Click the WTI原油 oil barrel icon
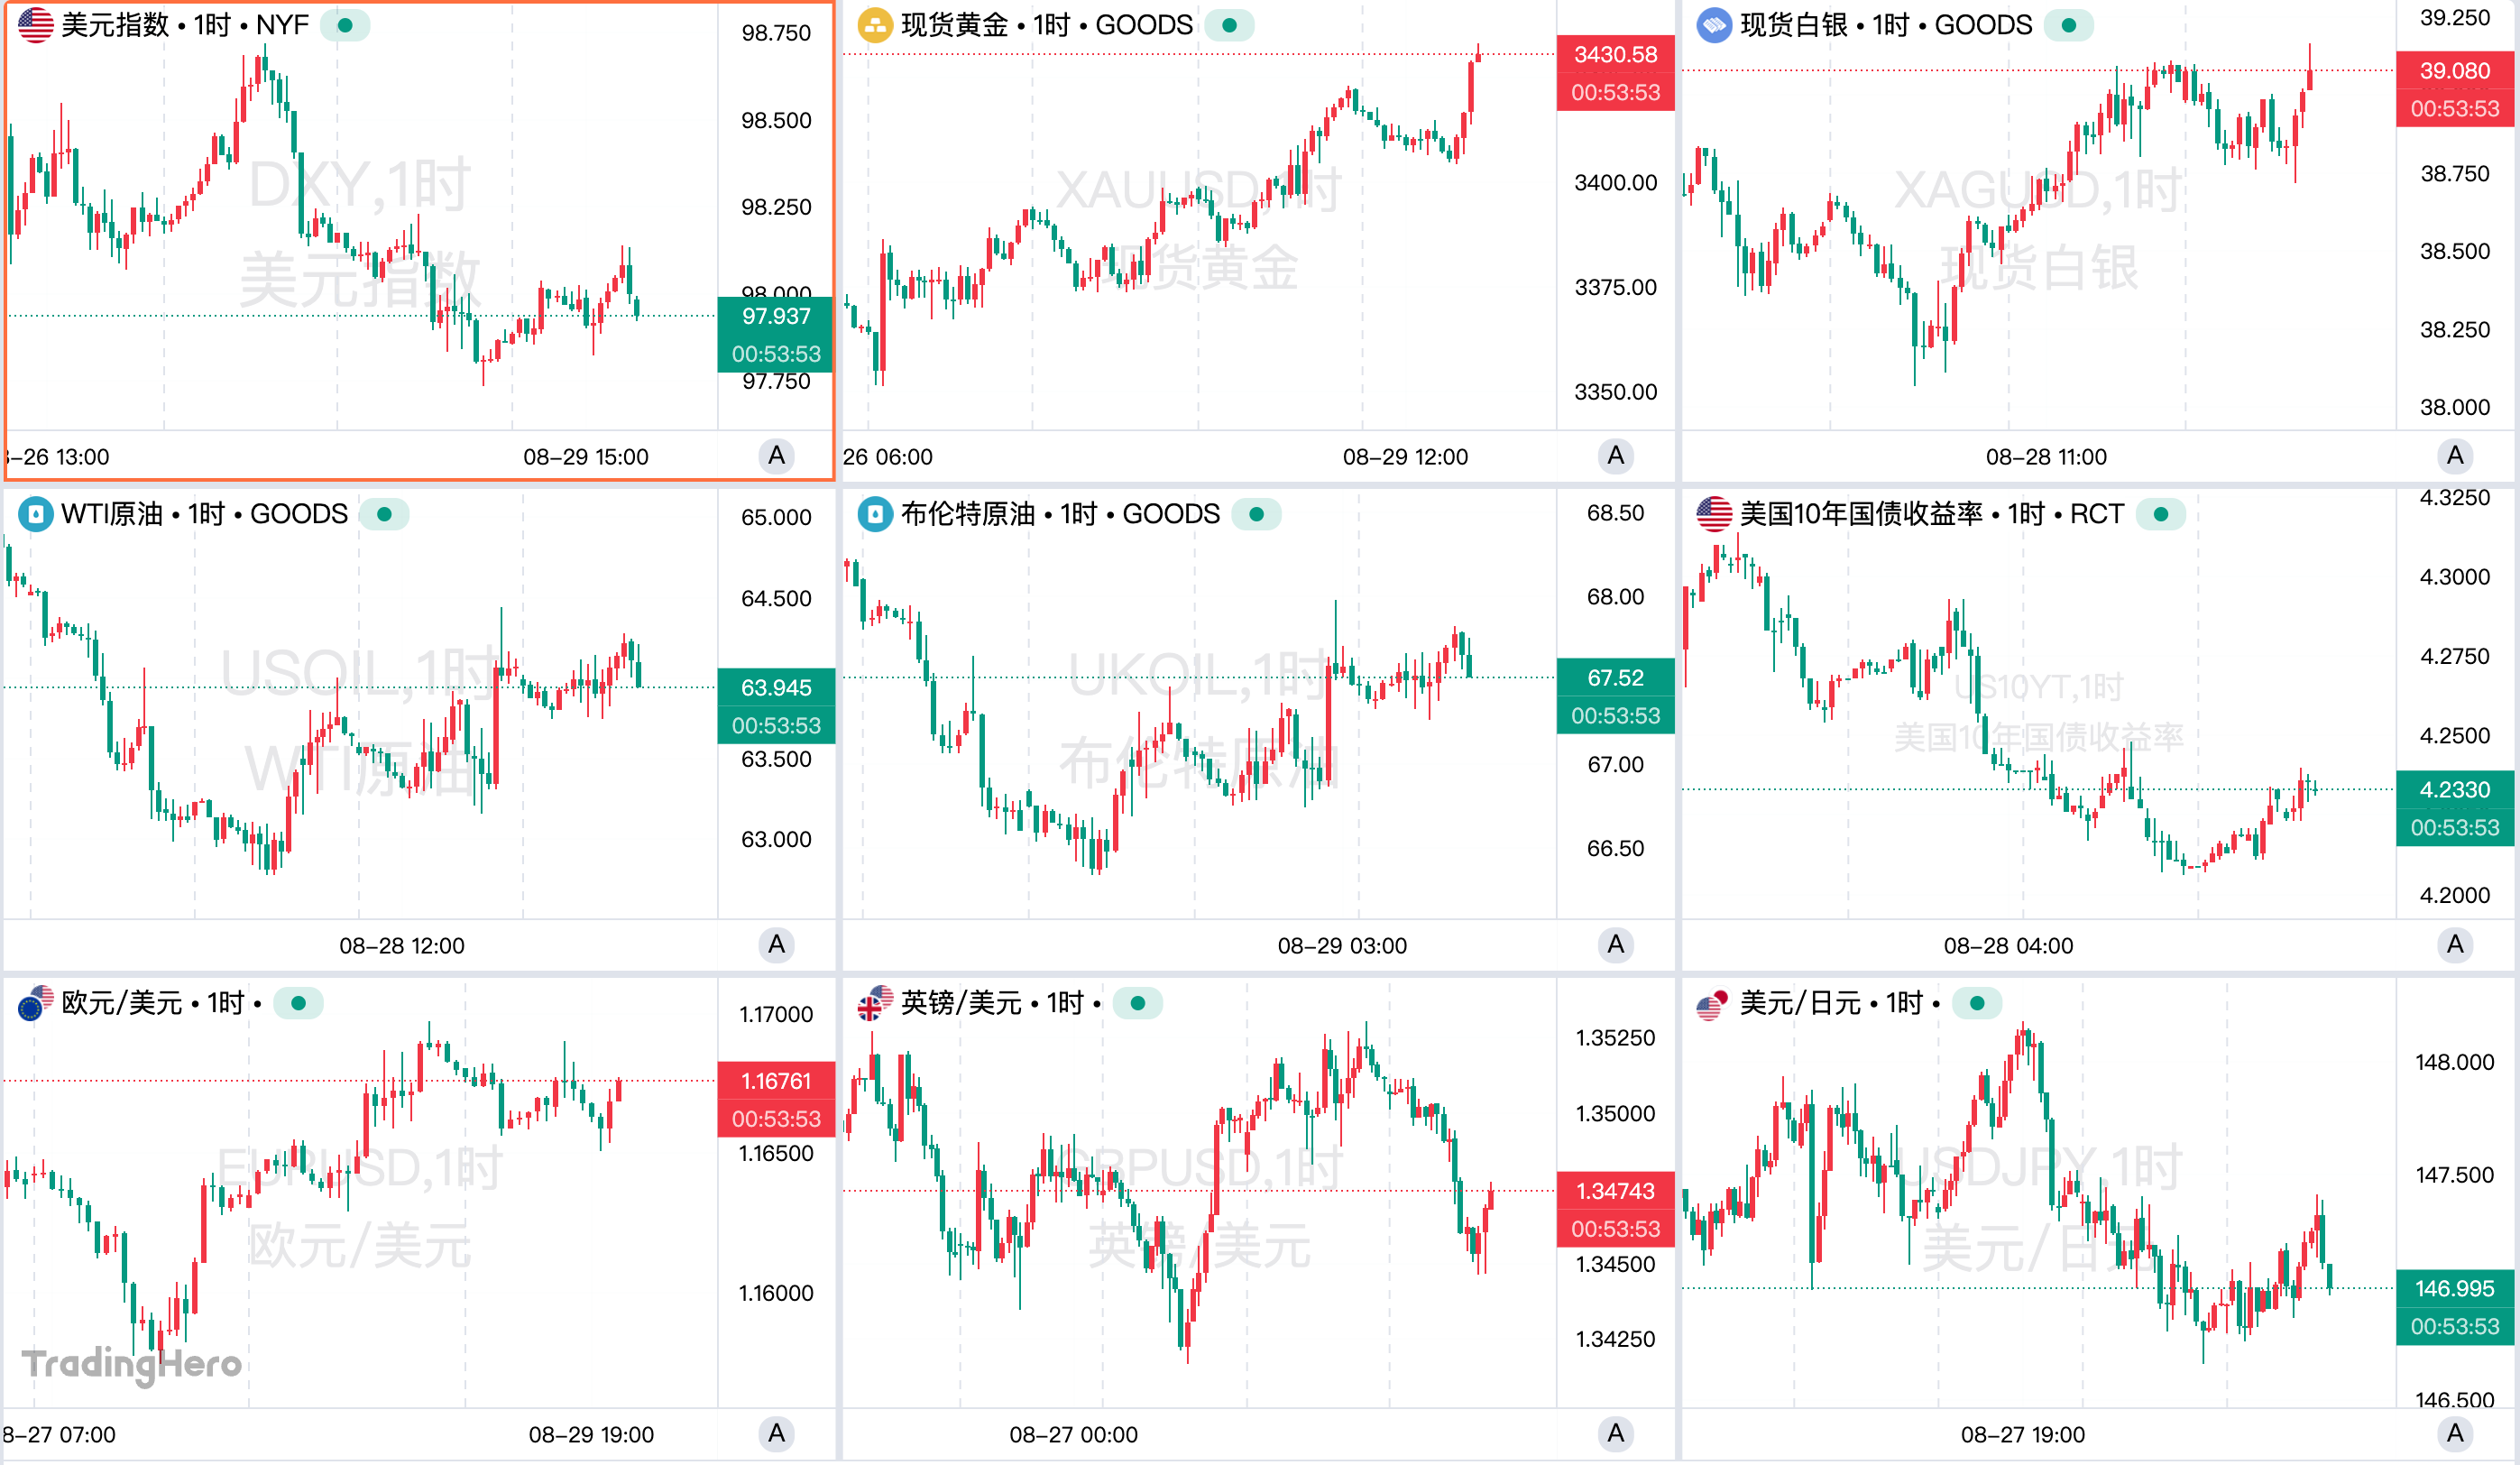 tap(36, 514)
